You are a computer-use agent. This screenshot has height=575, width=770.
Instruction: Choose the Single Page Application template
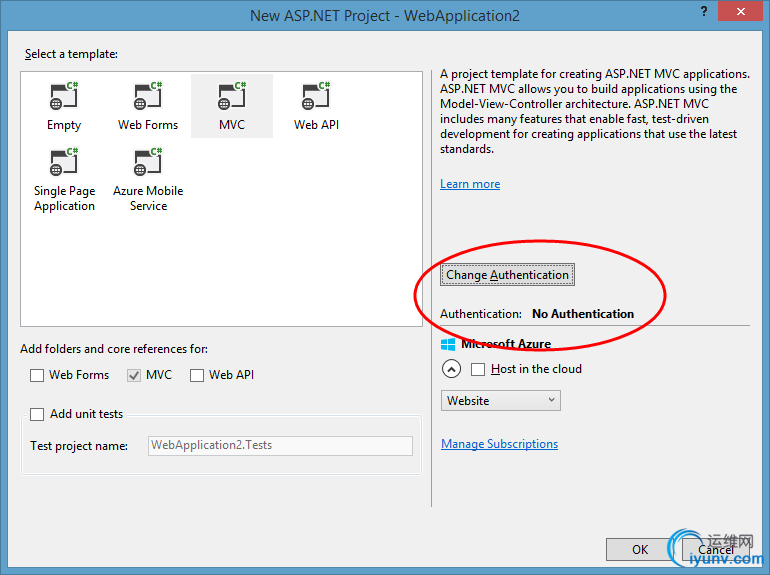tap(64, 181)
